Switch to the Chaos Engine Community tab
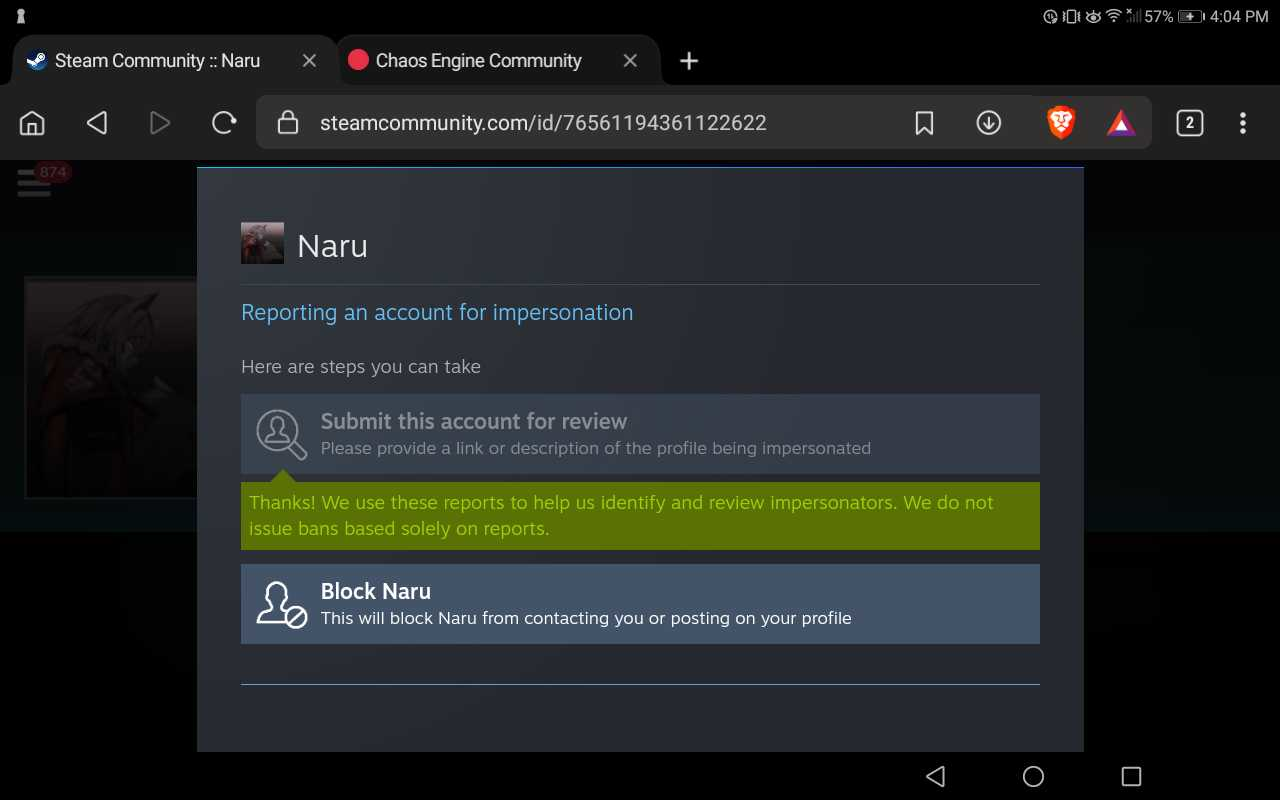Viewport: 1280px width, 800px height. (x=478, y=61)
